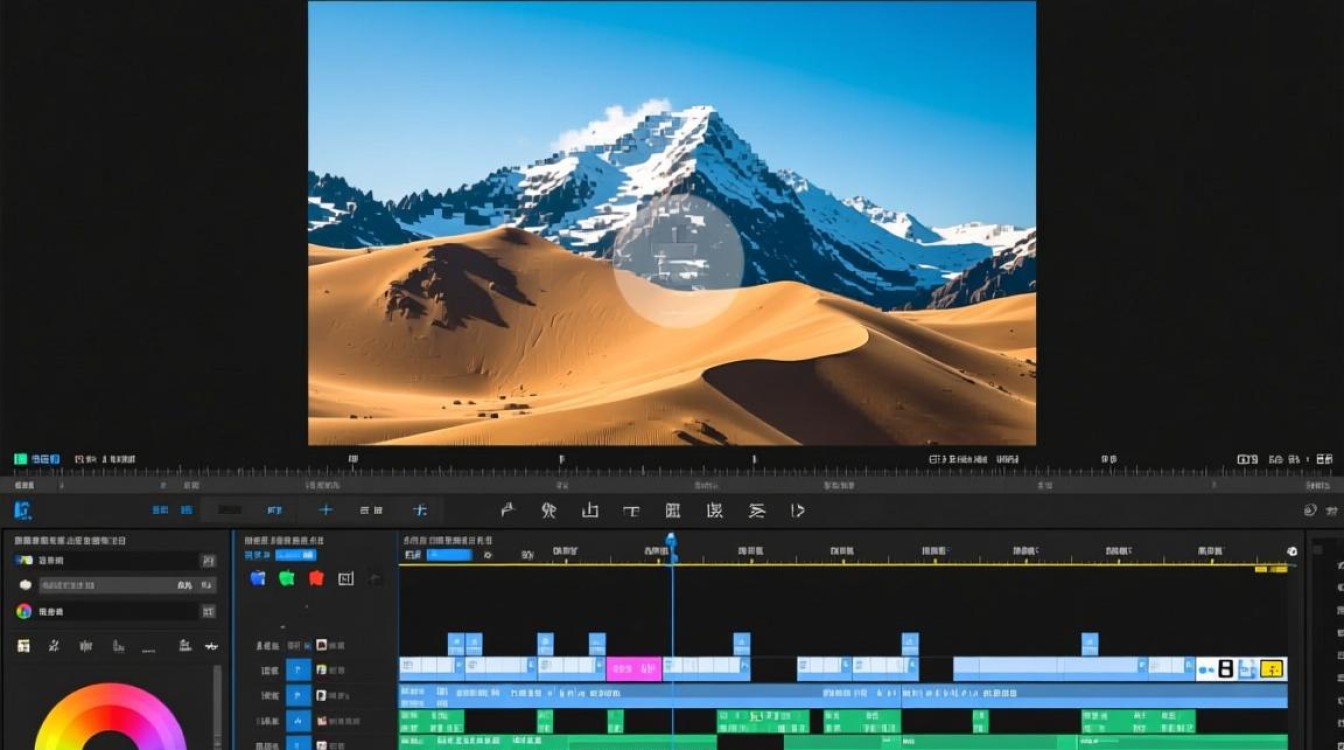Click the magenta clip on the timeline
This screenshot has width=1344, height=750.
[x=634, y=669]
